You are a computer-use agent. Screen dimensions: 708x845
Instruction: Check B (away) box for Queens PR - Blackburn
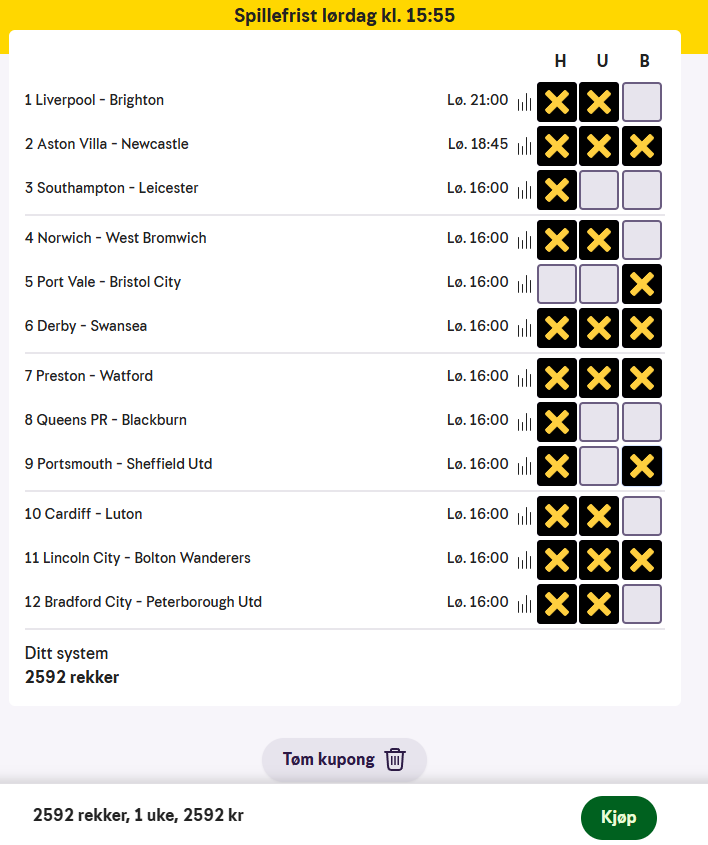[641, 421]
